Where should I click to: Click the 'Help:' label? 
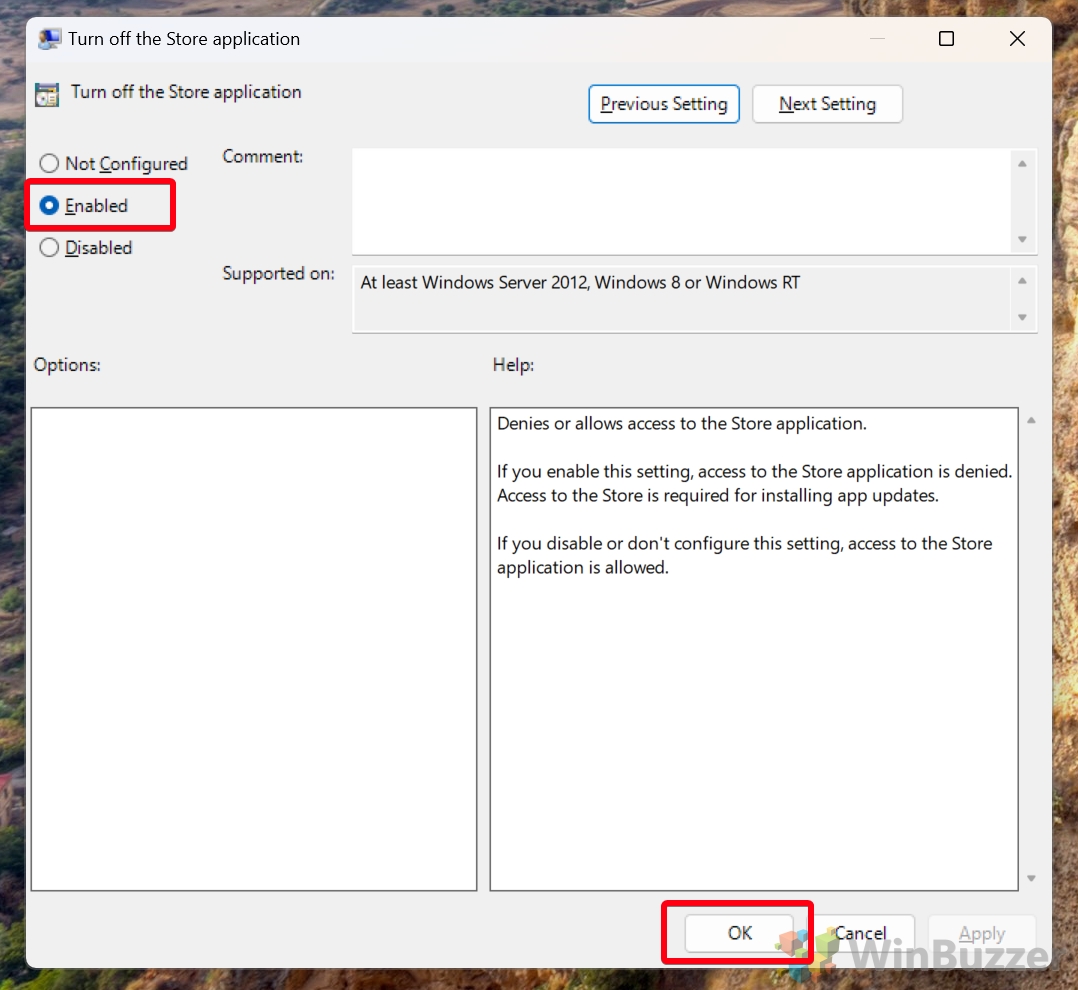[x=514, y=364]
